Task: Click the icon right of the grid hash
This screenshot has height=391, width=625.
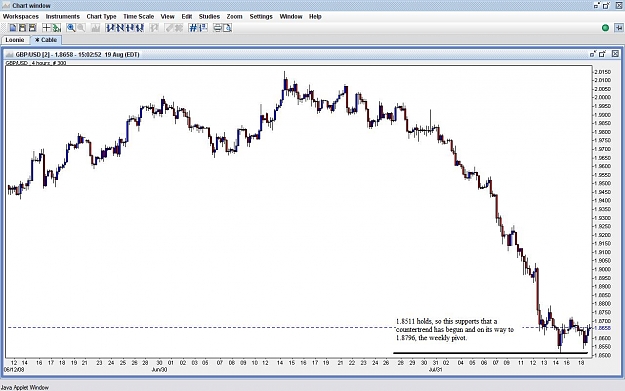Action: click(x=203, y=28)
